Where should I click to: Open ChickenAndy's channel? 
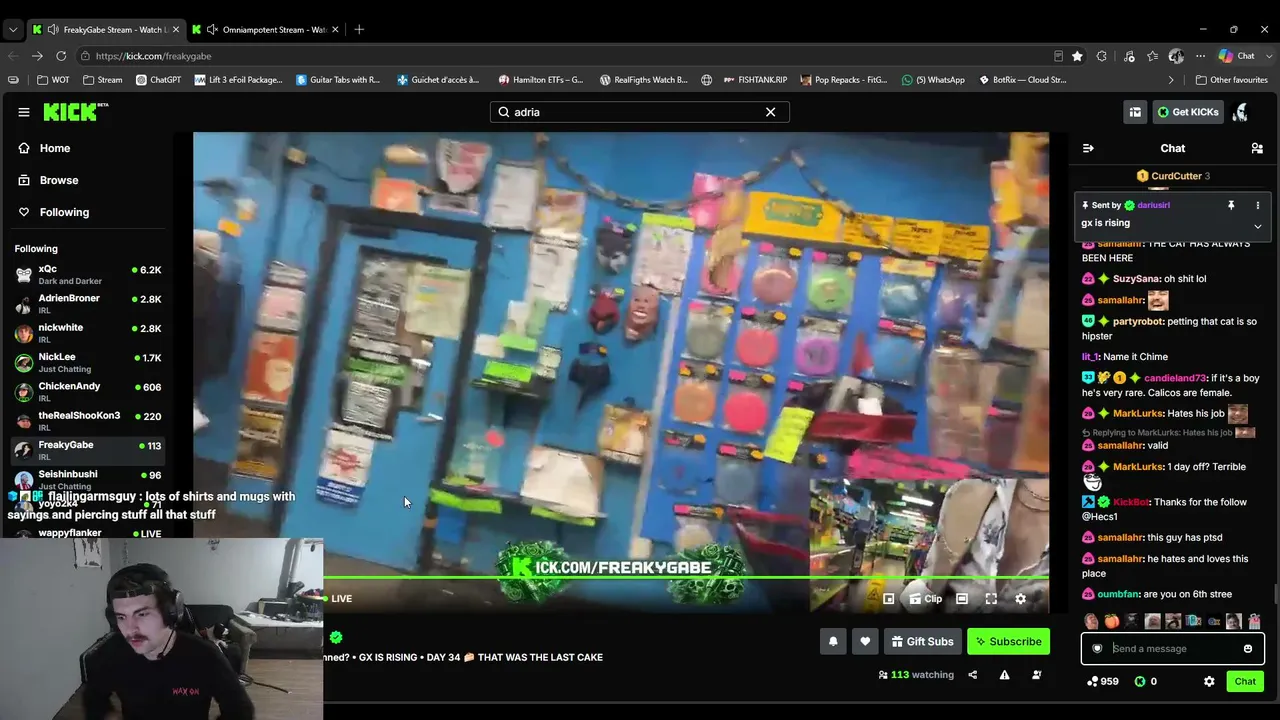coord(88,391)
